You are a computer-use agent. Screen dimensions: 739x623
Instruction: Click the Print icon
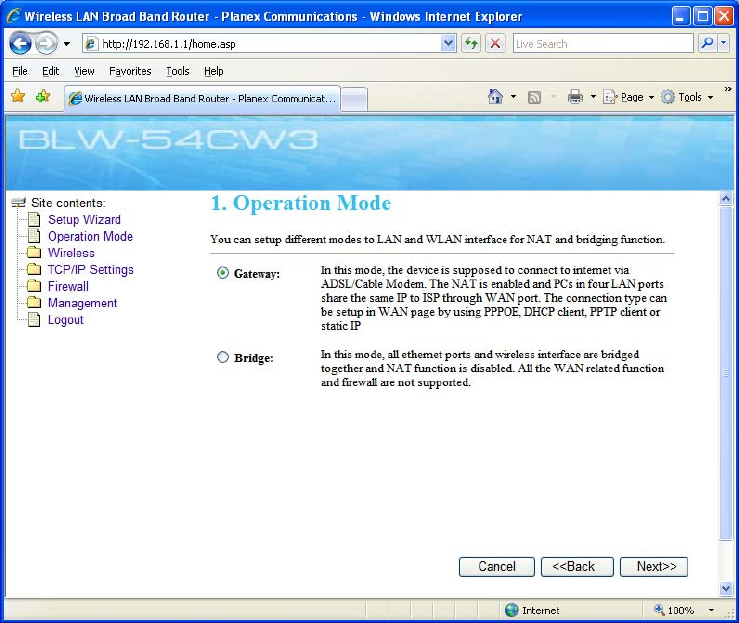click(575, 97)
